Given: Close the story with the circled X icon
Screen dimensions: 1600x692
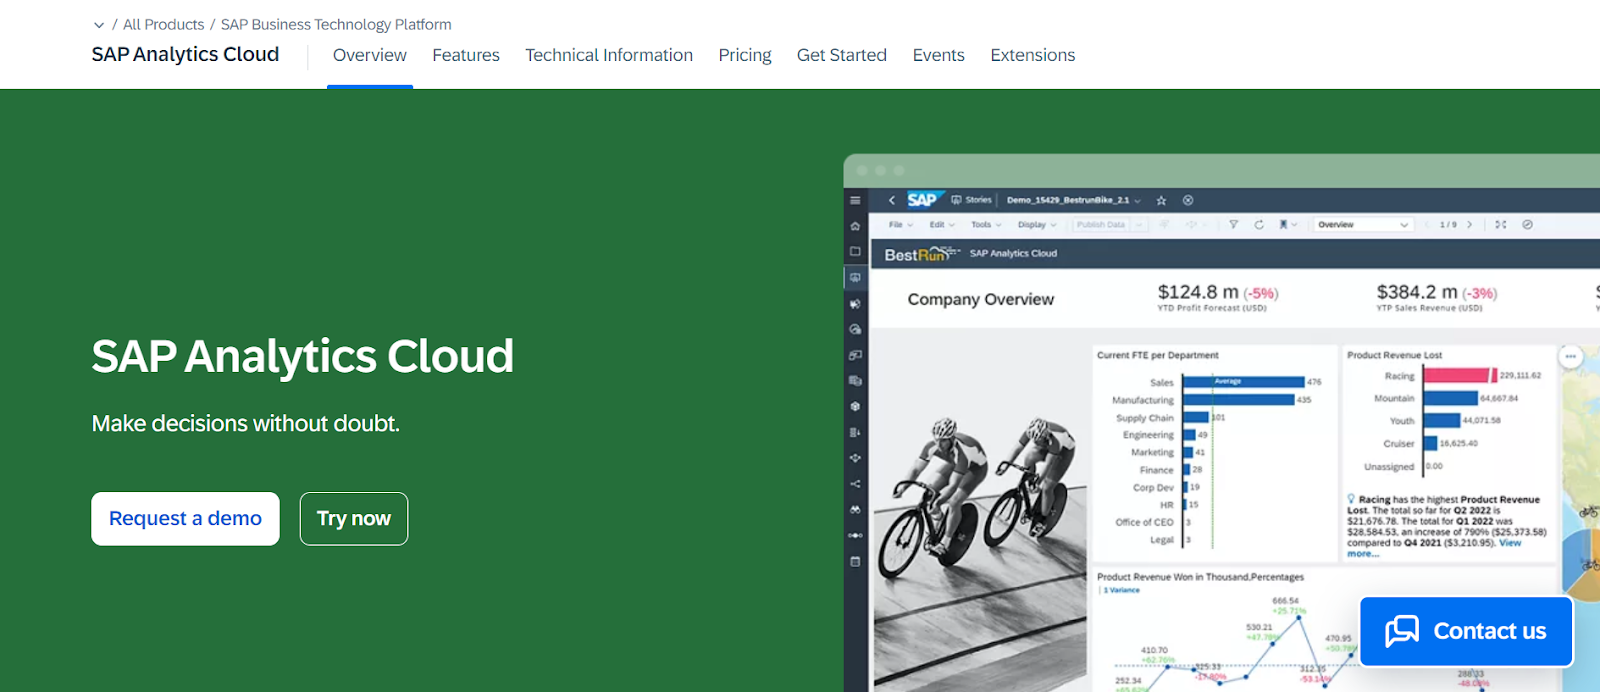Looking at the screenshot, I should click(x=1188, y=200).
